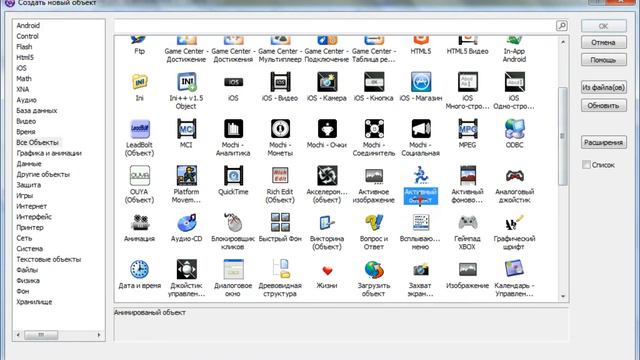Choose the Rich Edit (Объект) icon

280,176
